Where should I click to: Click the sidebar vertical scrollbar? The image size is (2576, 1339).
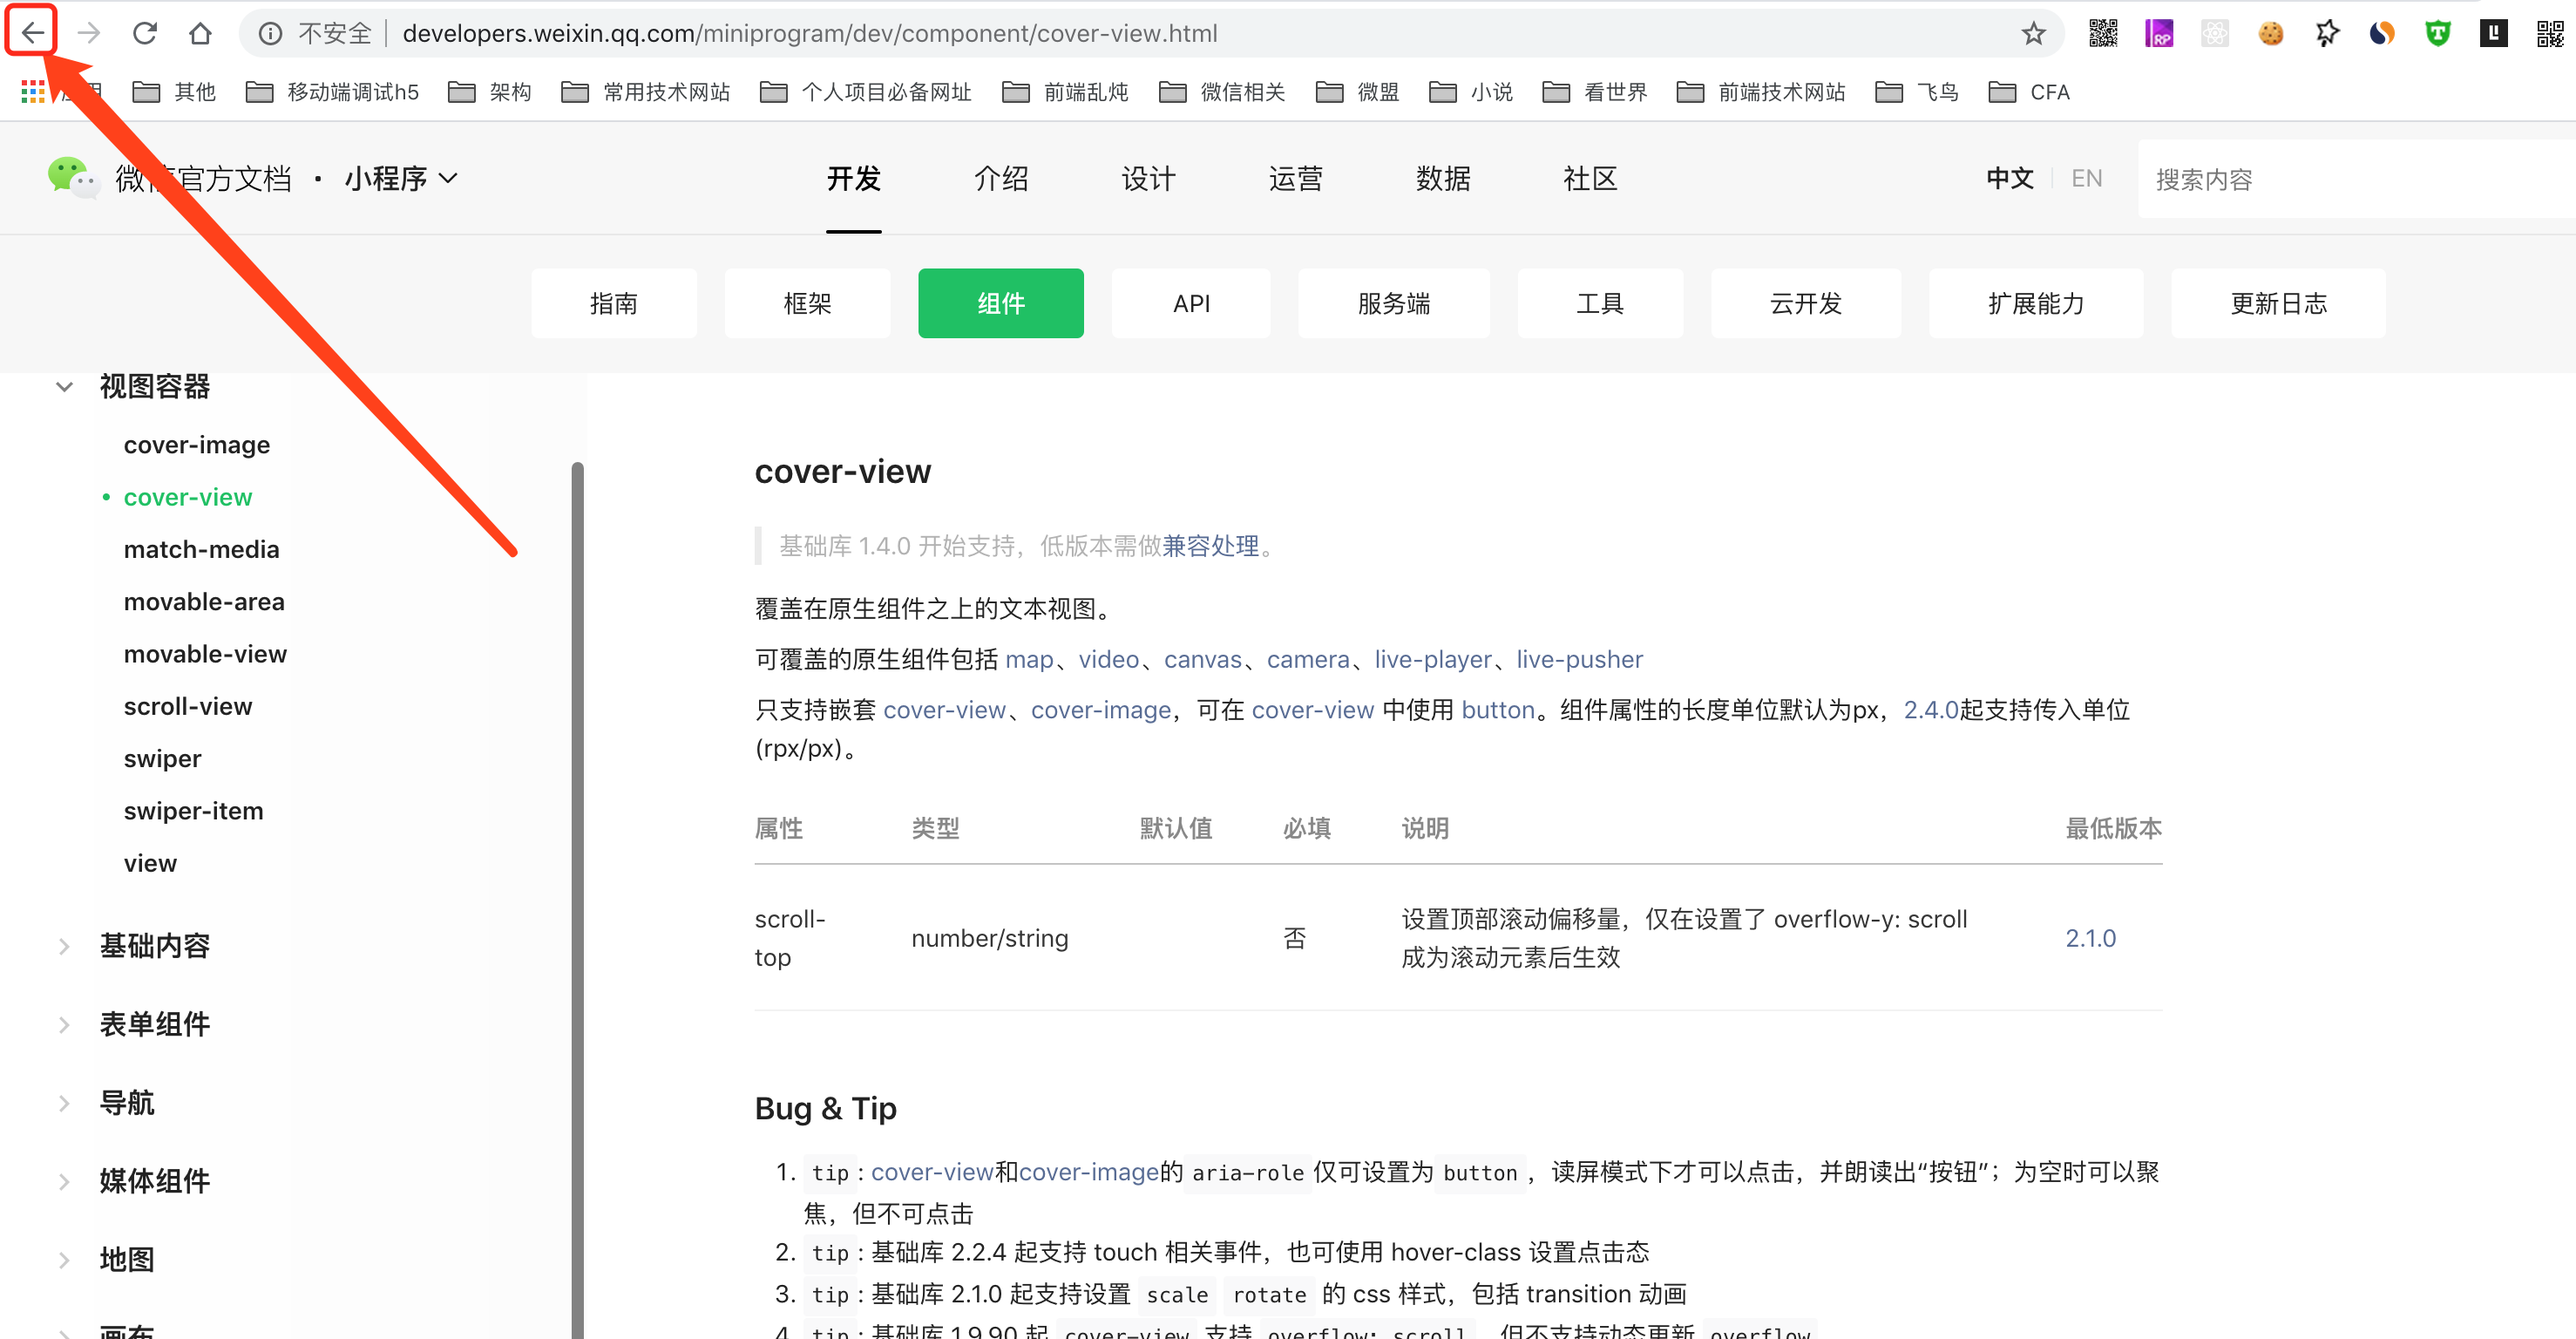[x=577, y=900]
